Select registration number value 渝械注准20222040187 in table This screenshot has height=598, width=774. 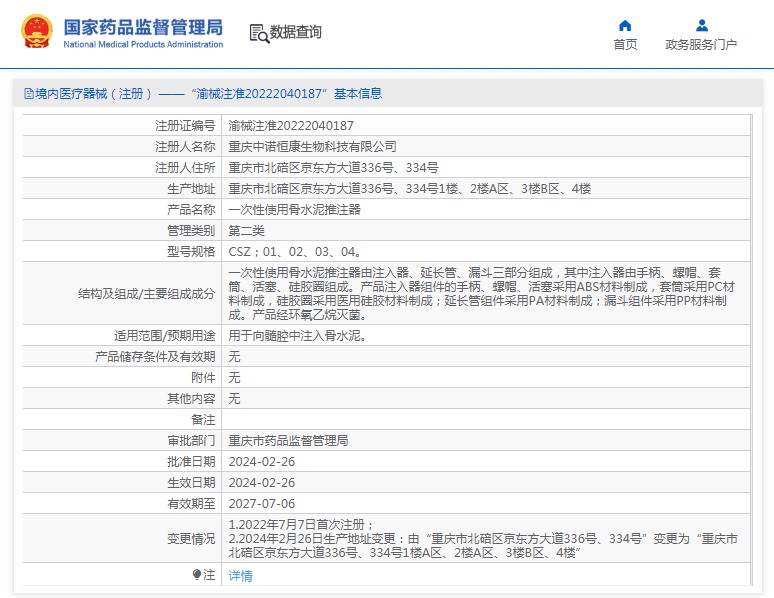click(291, 126)
